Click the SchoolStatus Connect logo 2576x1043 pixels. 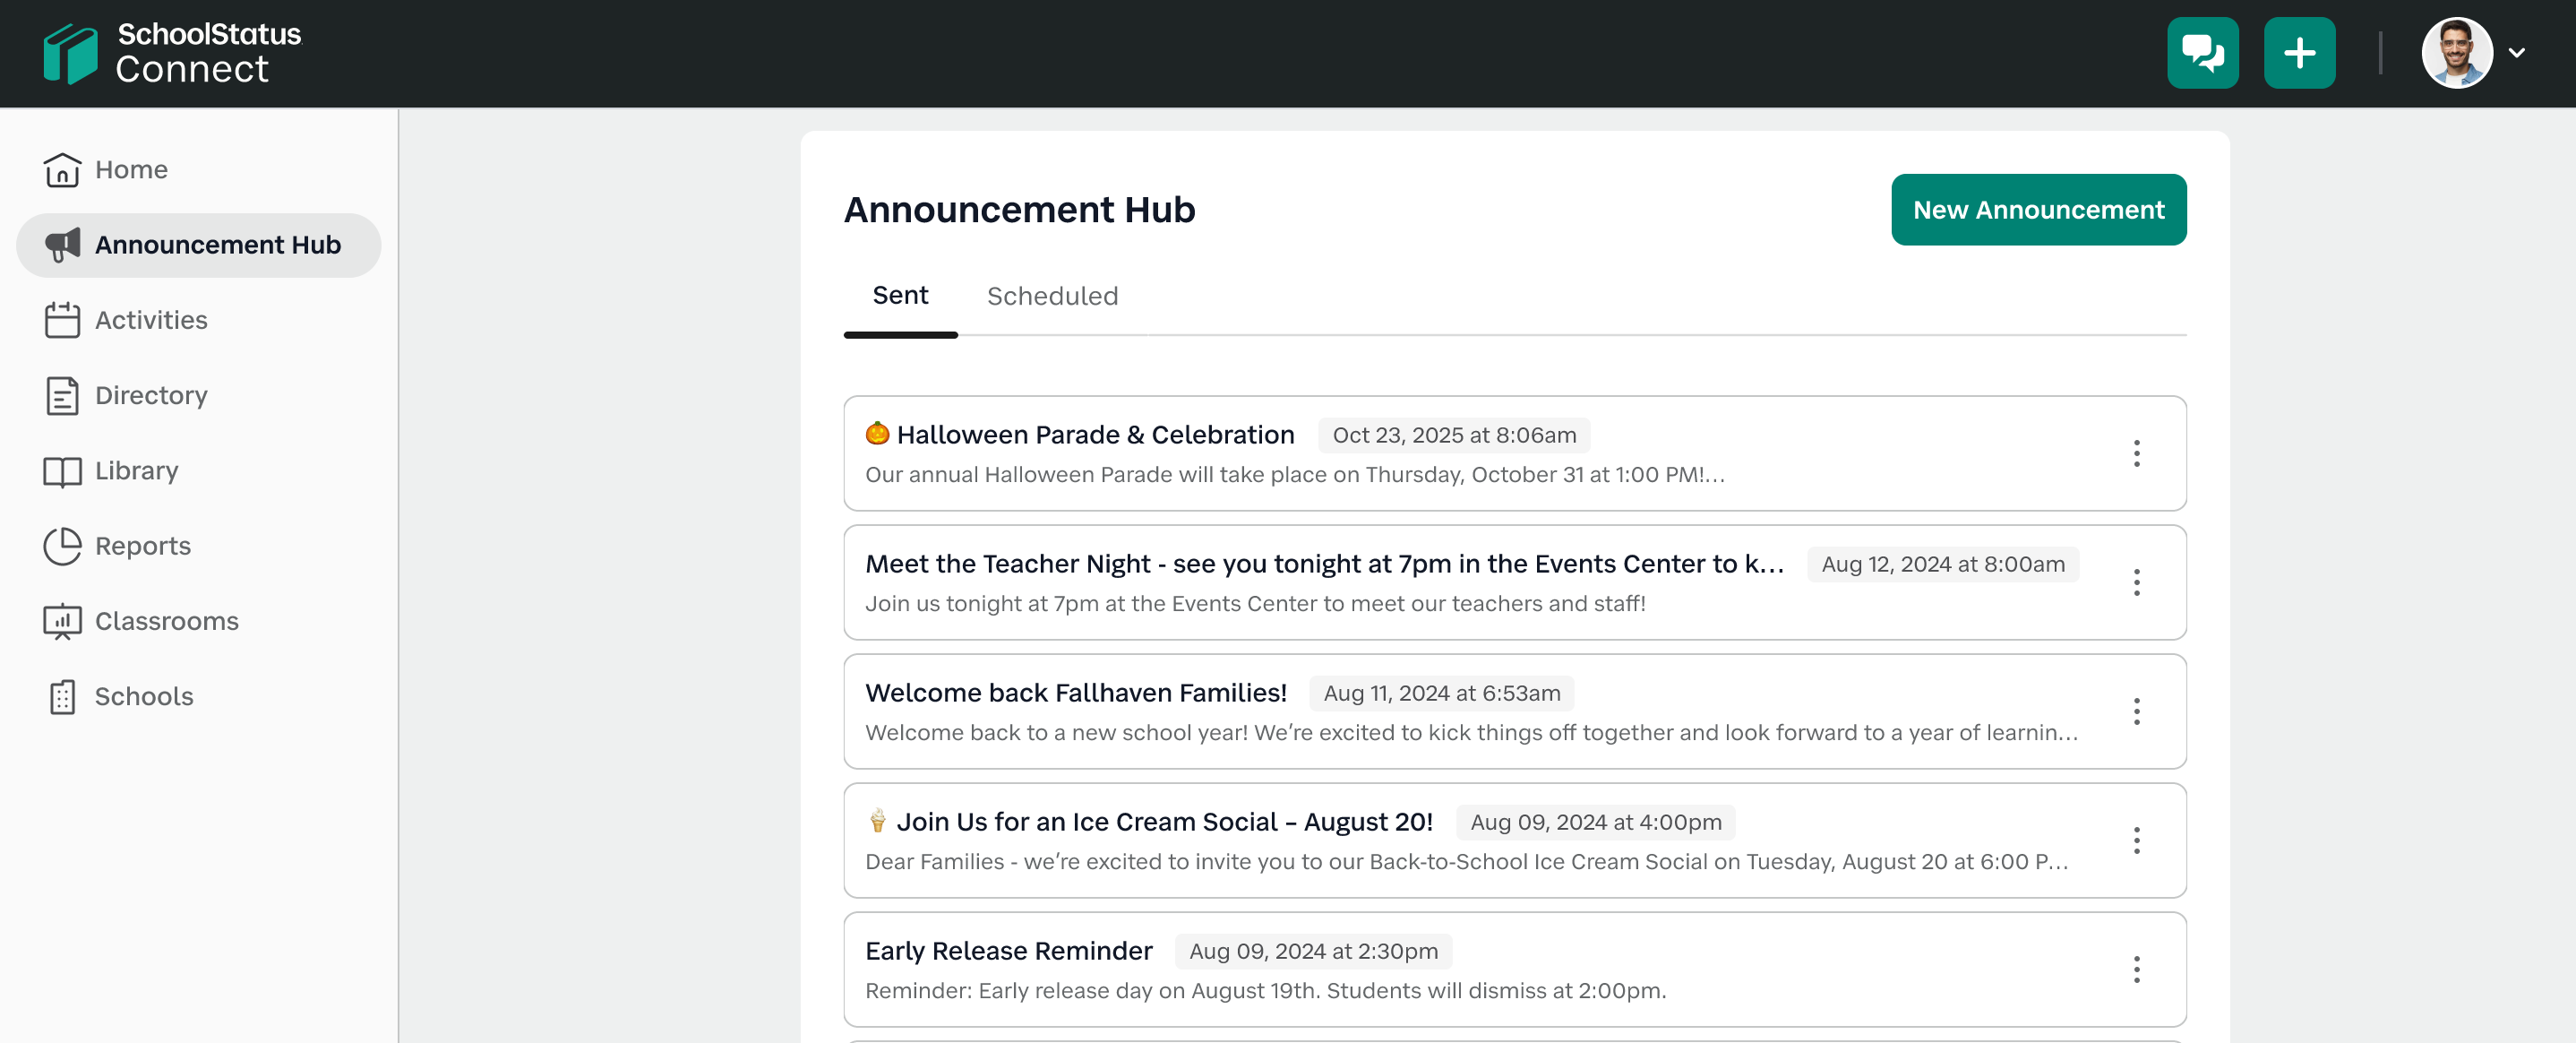(x=172, y=53)
